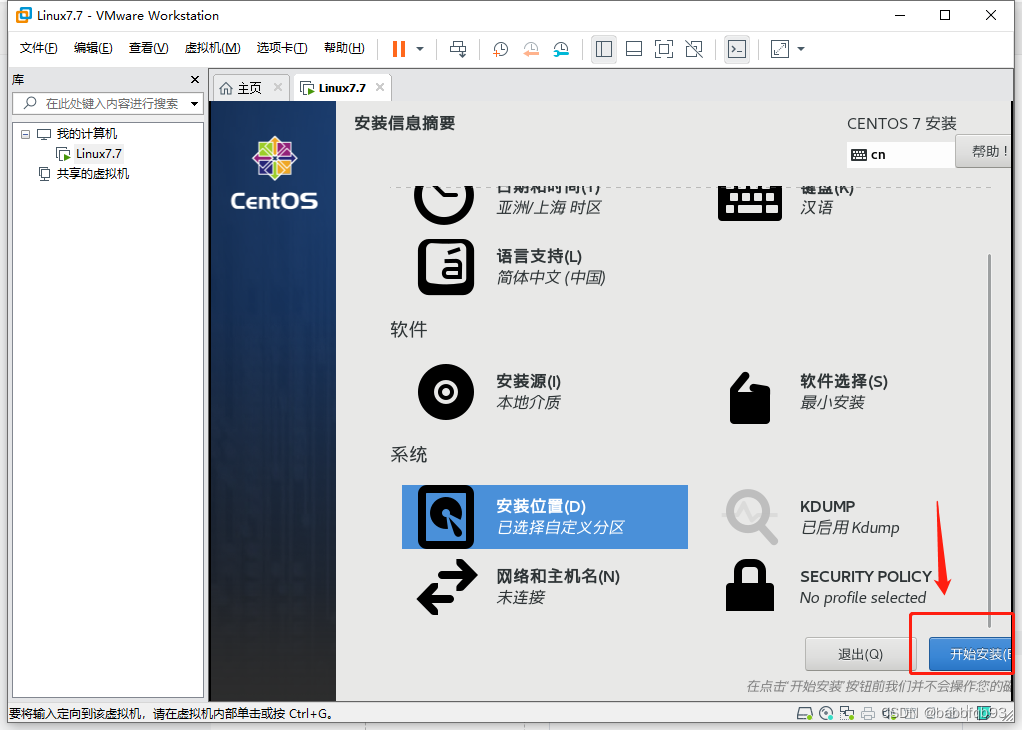Viewport: 1022px width, 730px height.
Task: Toggle the library sidebar view
Action: click(604, 49)
